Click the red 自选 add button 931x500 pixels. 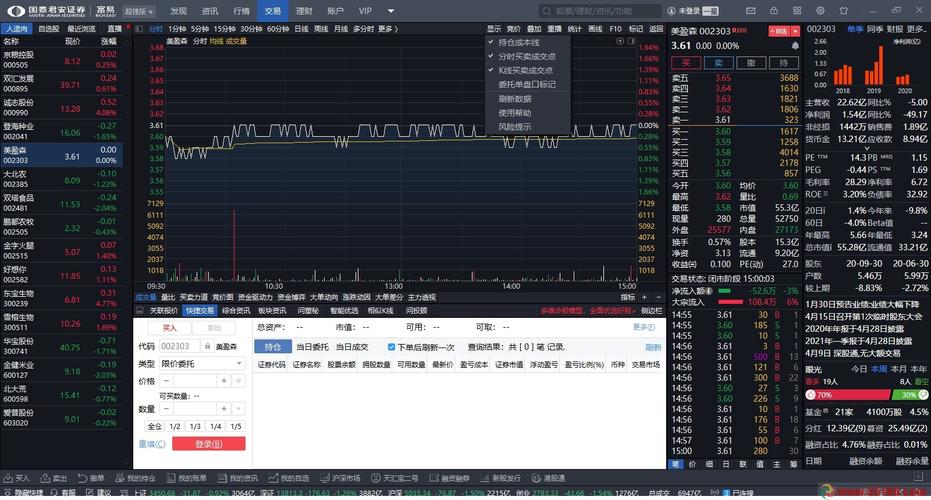[779, 31]
